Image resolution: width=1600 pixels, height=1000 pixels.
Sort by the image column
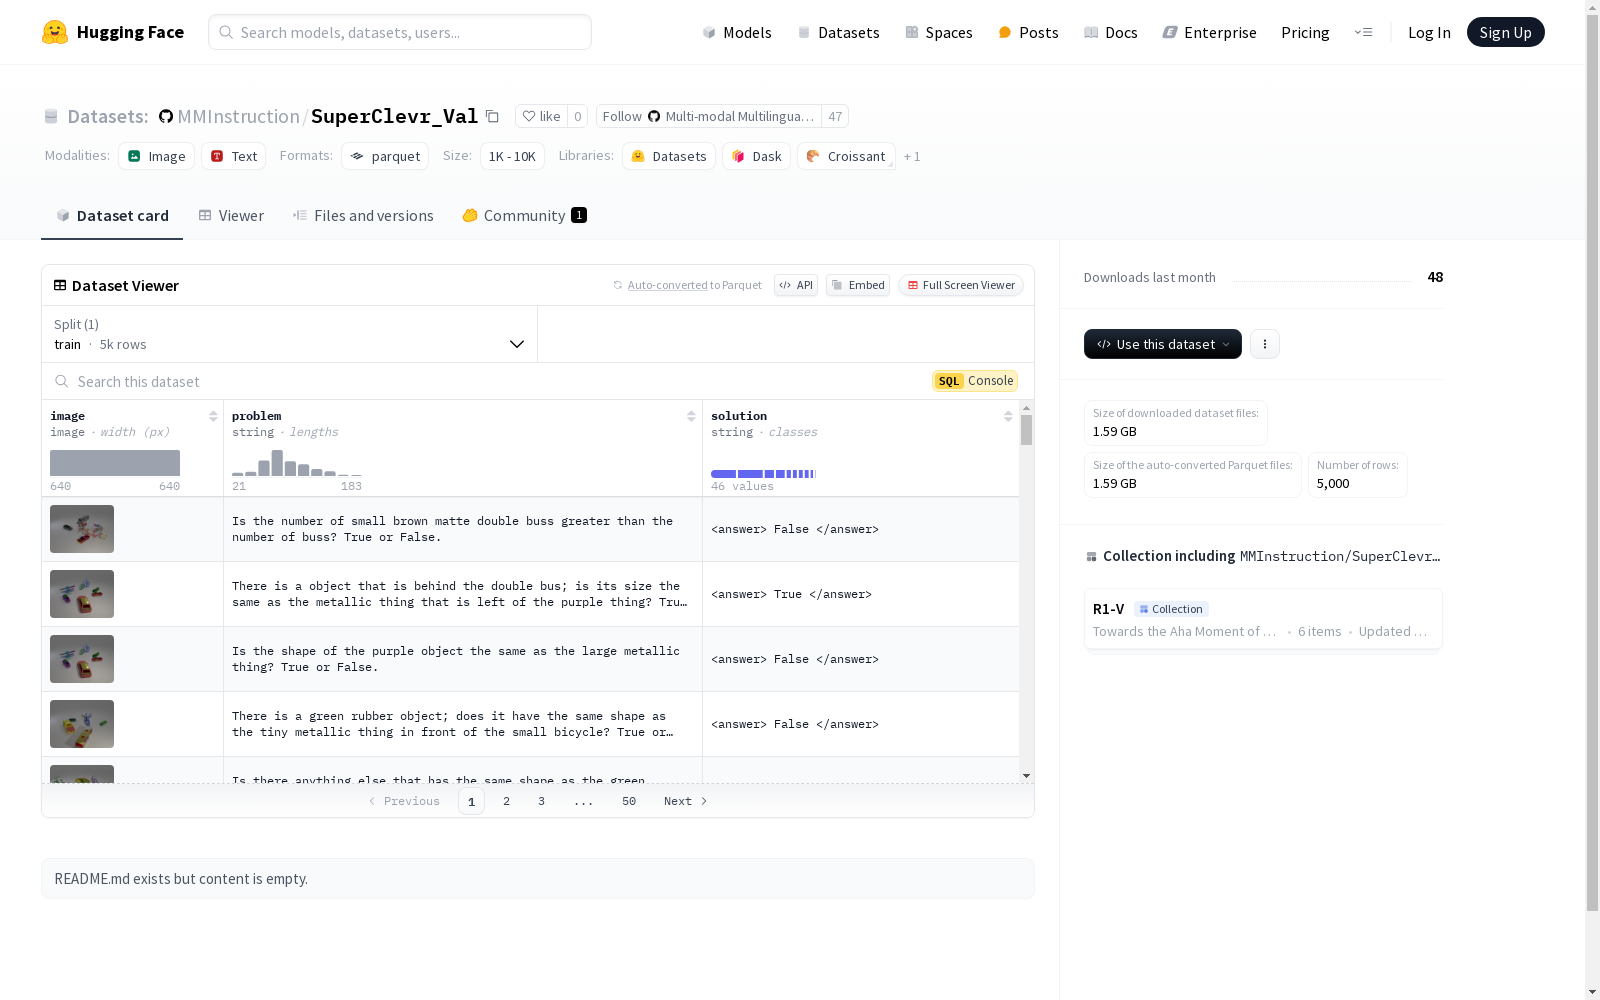click(213, 416)
